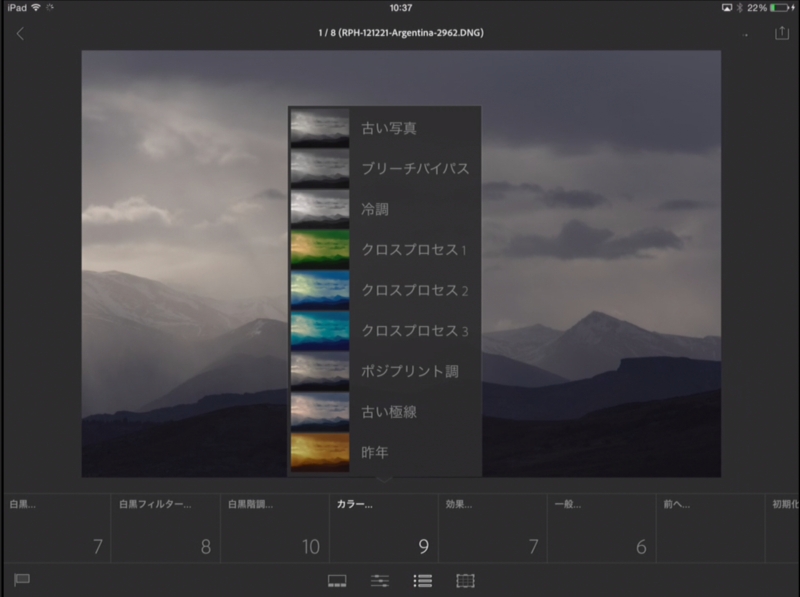Apply the クロスプロセス 3 preset

coord(385,331)
